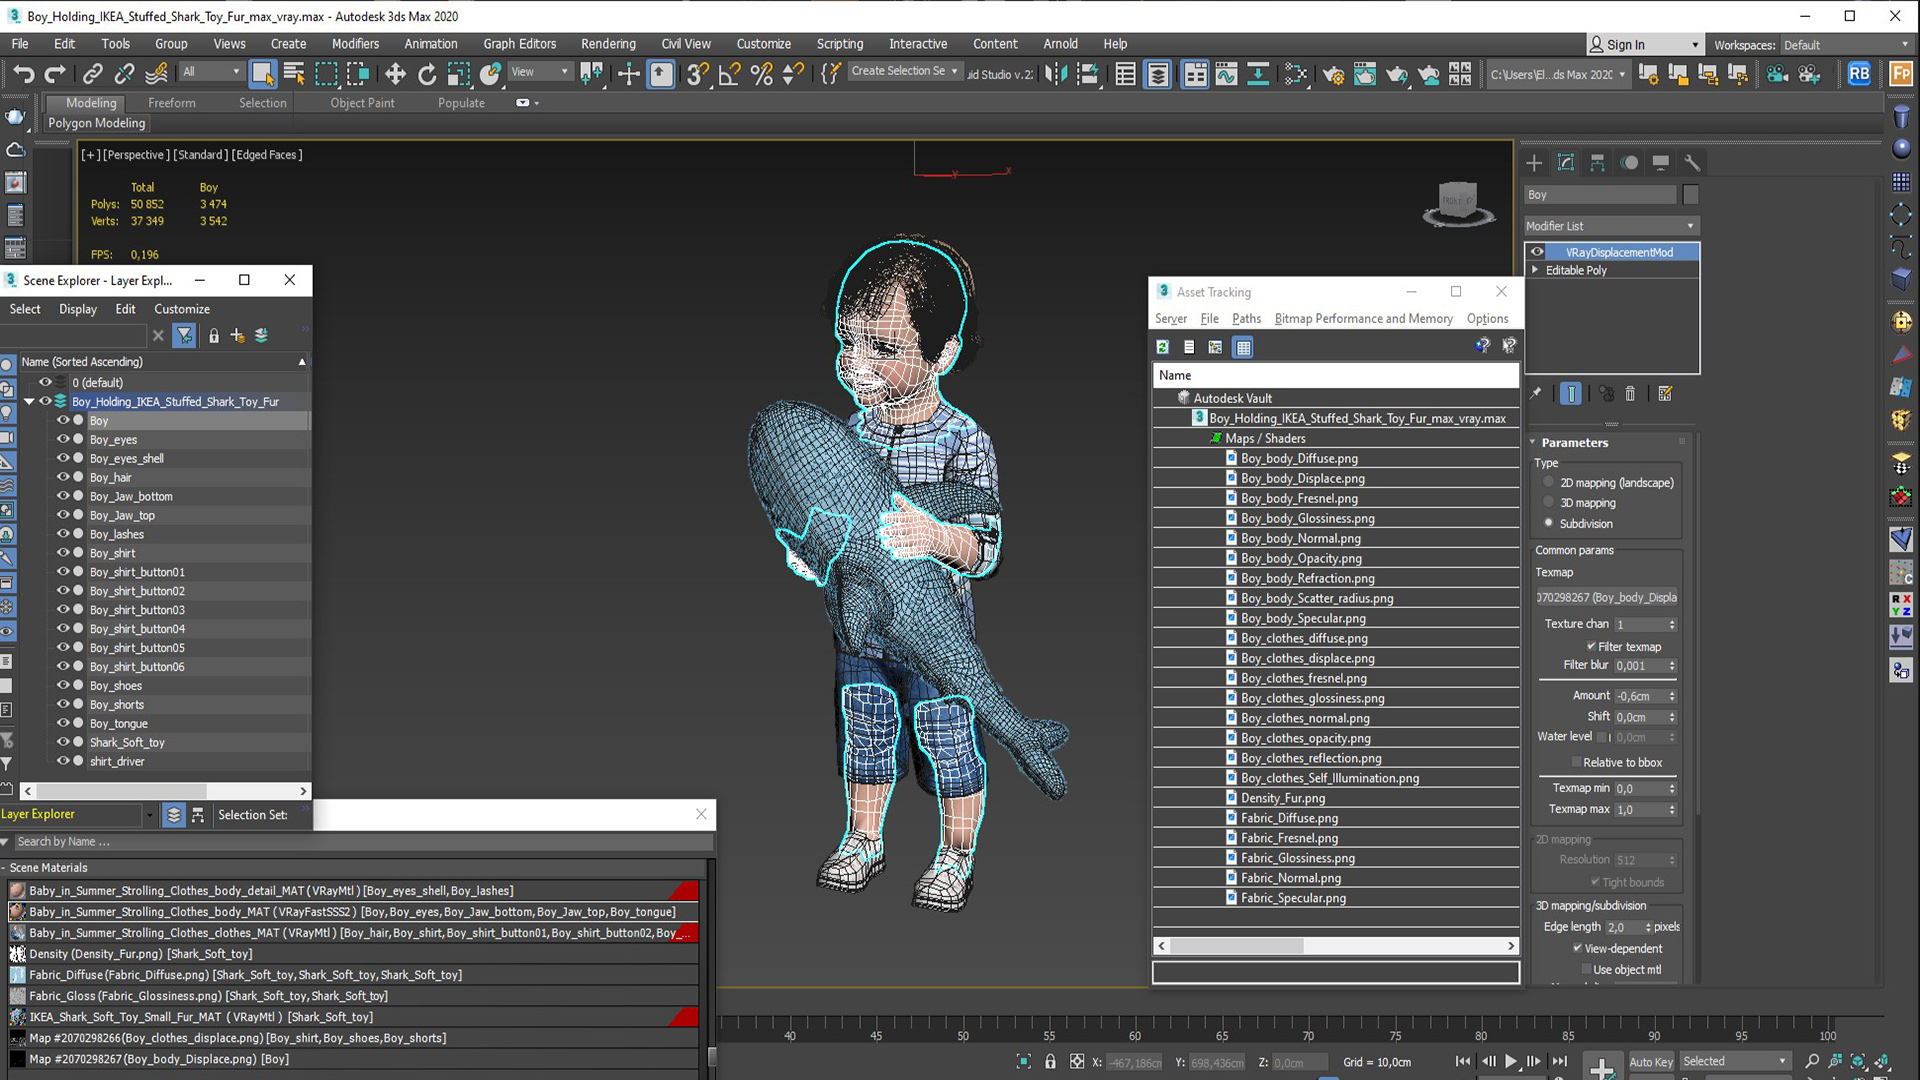
Task: Toggle Filter texmap checkbox
Action: coord(1591,646)
